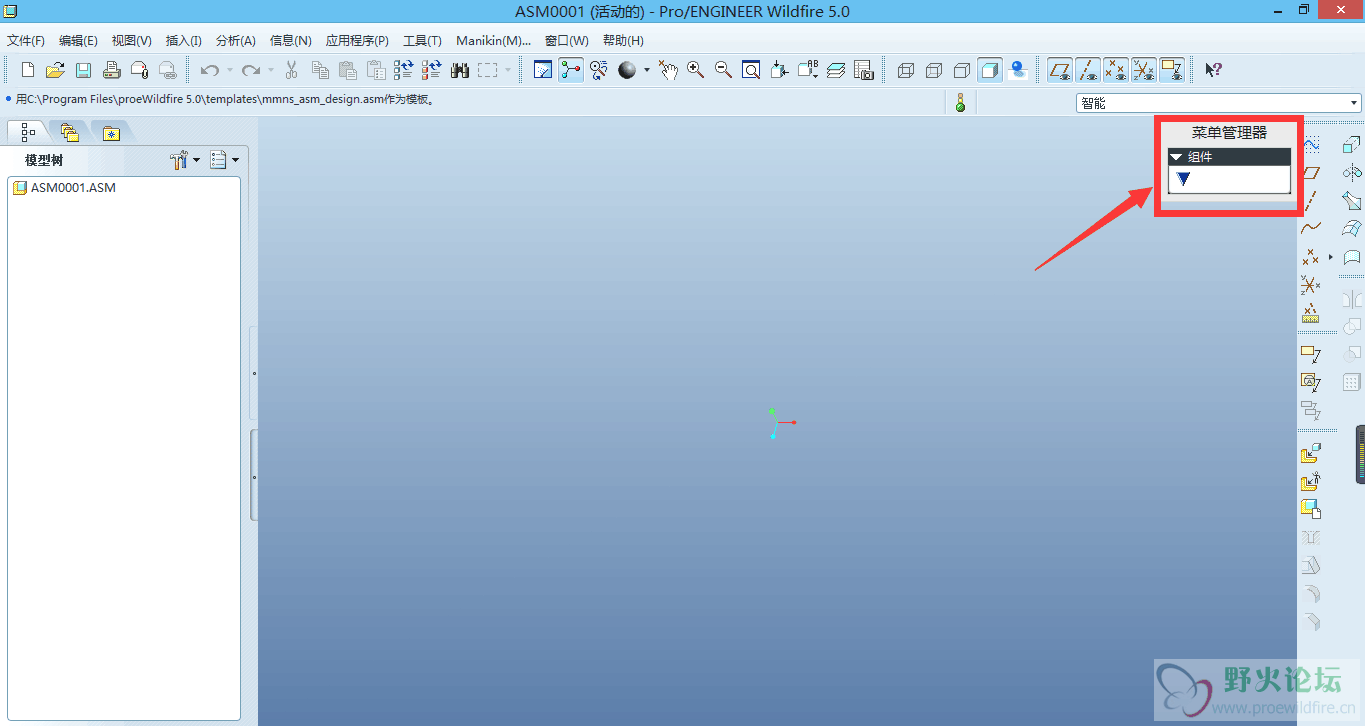This screenshot has width=1365, height=726.
Task: Open the 文件(F) menu
Action: point(26,41)
